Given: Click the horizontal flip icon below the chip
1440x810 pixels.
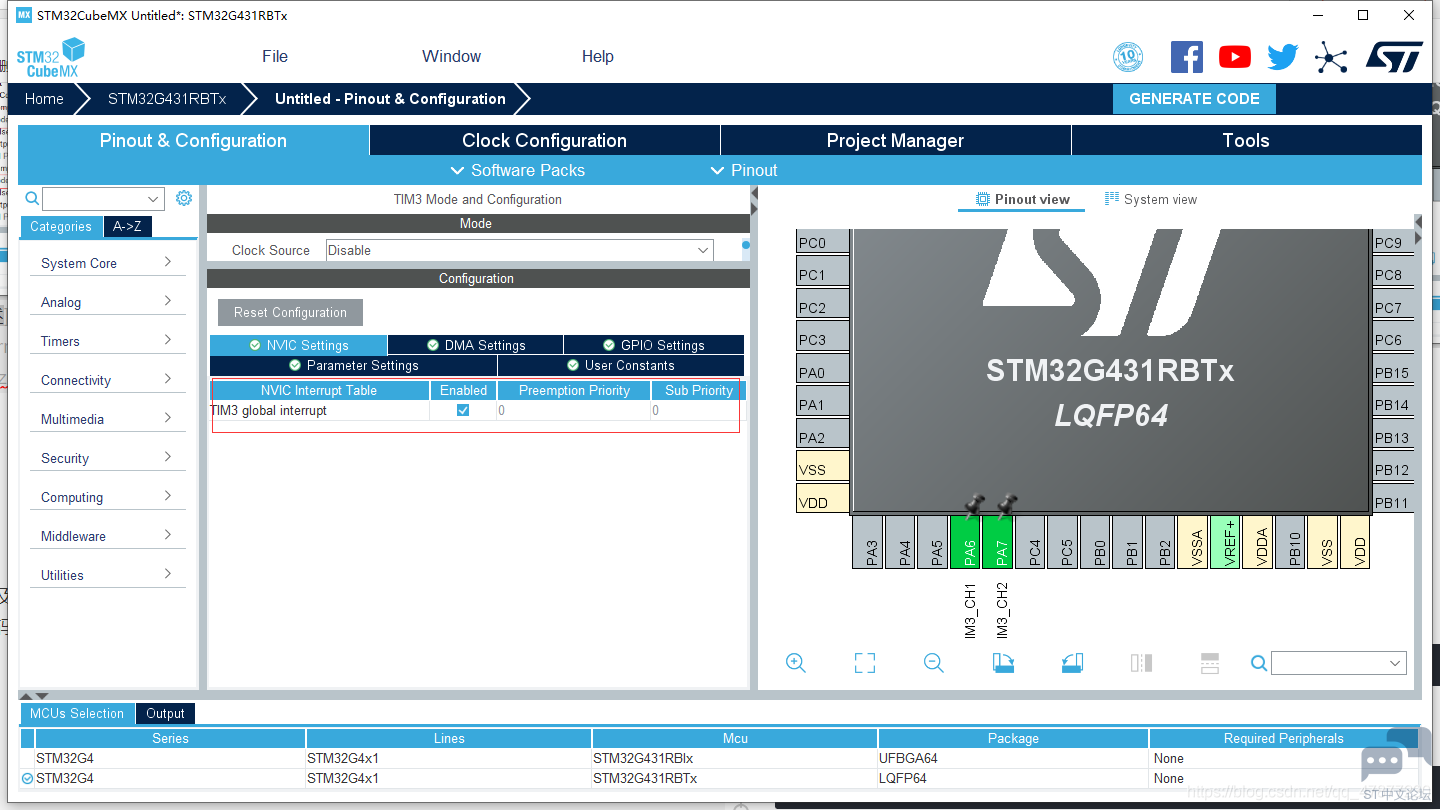Looking at the screenshot, I should pos(1141,663).
